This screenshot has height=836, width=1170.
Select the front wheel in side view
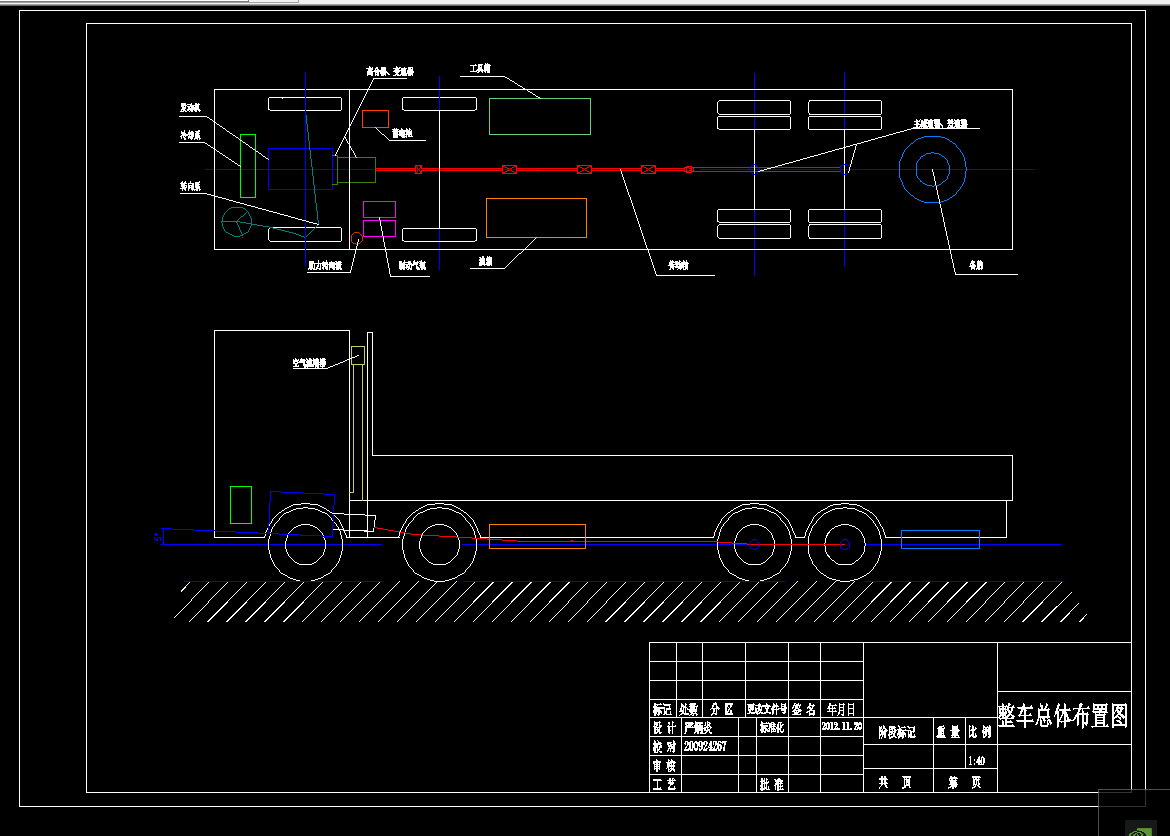(306, 544)
